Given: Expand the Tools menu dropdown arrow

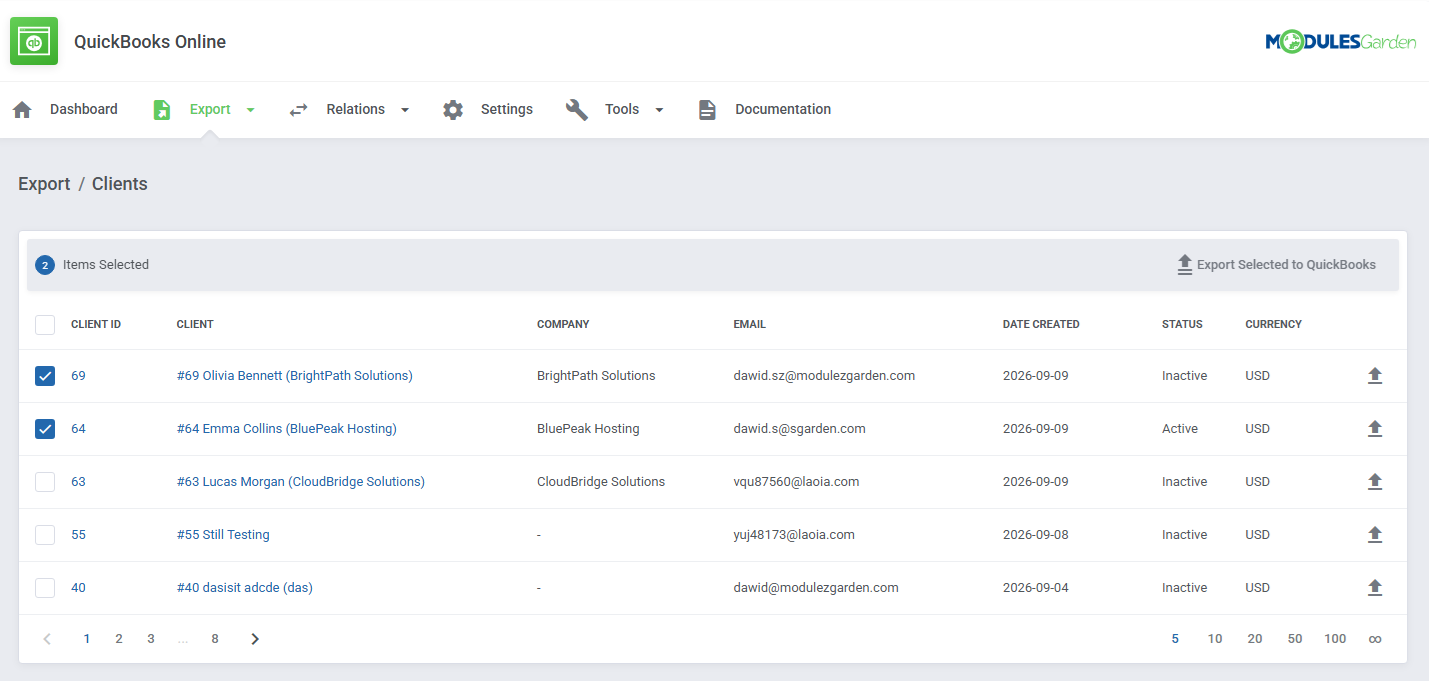Looking at the screenshot, I should click(659, 110).
